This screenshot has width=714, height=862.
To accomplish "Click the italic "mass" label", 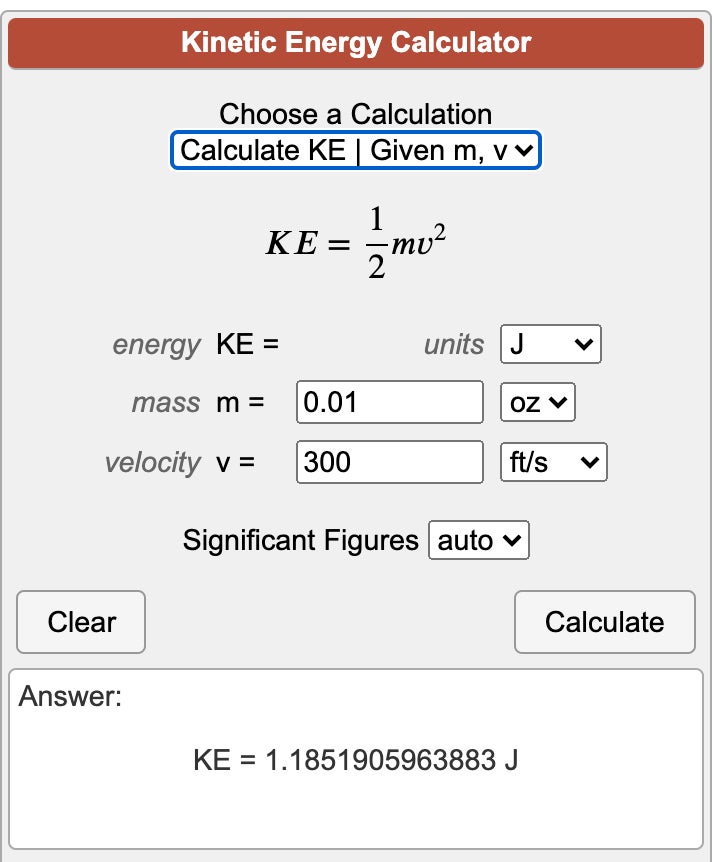I will click(166, 404).
